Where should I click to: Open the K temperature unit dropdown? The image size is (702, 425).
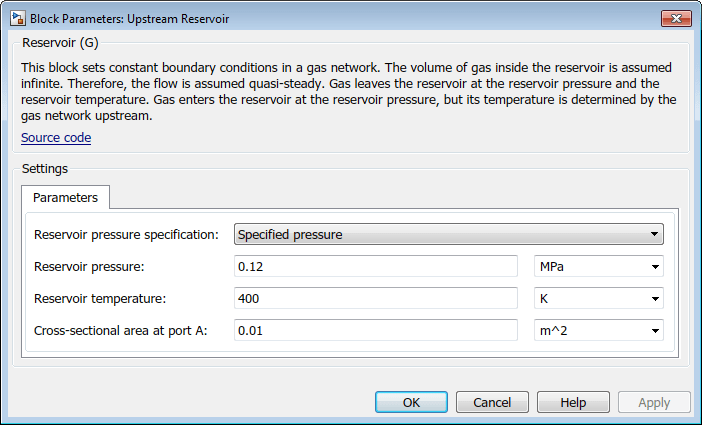click(599, 299)
